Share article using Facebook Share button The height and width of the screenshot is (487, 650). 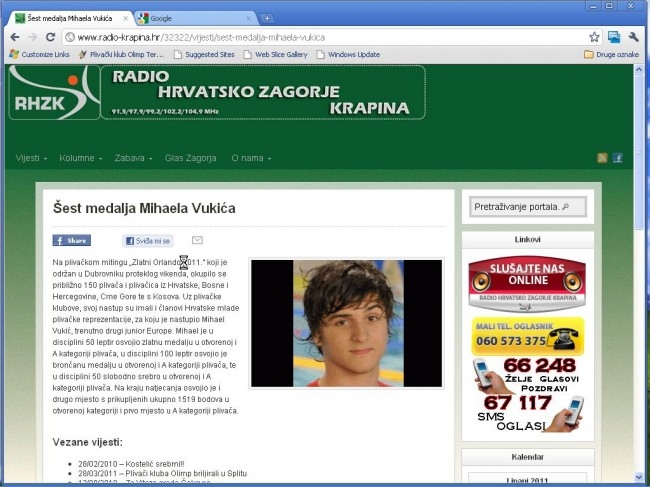72,240
